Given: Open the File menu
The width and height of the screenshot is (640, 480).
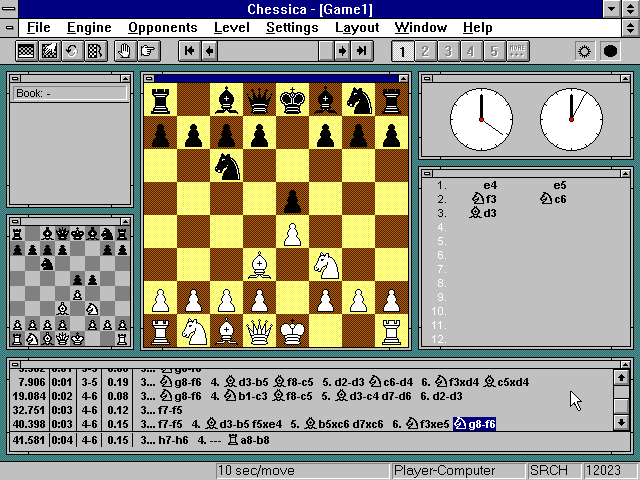Looking at the screenshot, I should pos(39,27).
